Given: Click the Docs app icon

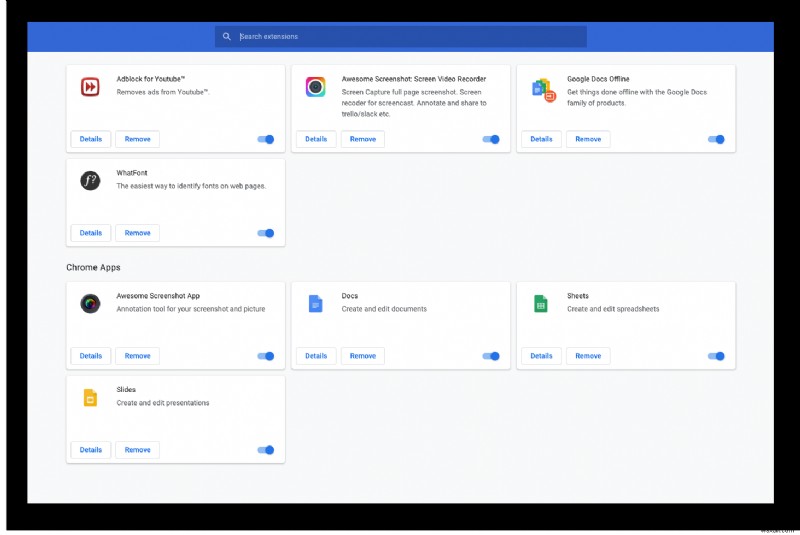Looking at the screenshot, I should (315, 303).
